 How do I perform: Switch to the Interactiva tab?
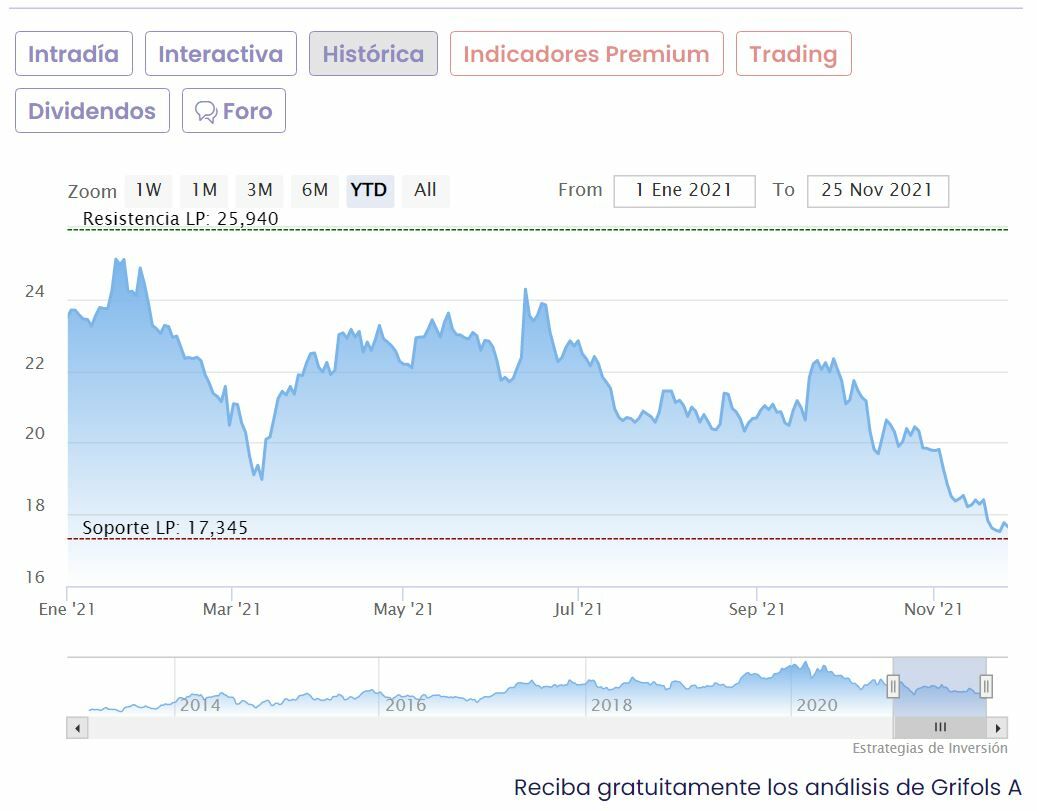click(220, 54)
